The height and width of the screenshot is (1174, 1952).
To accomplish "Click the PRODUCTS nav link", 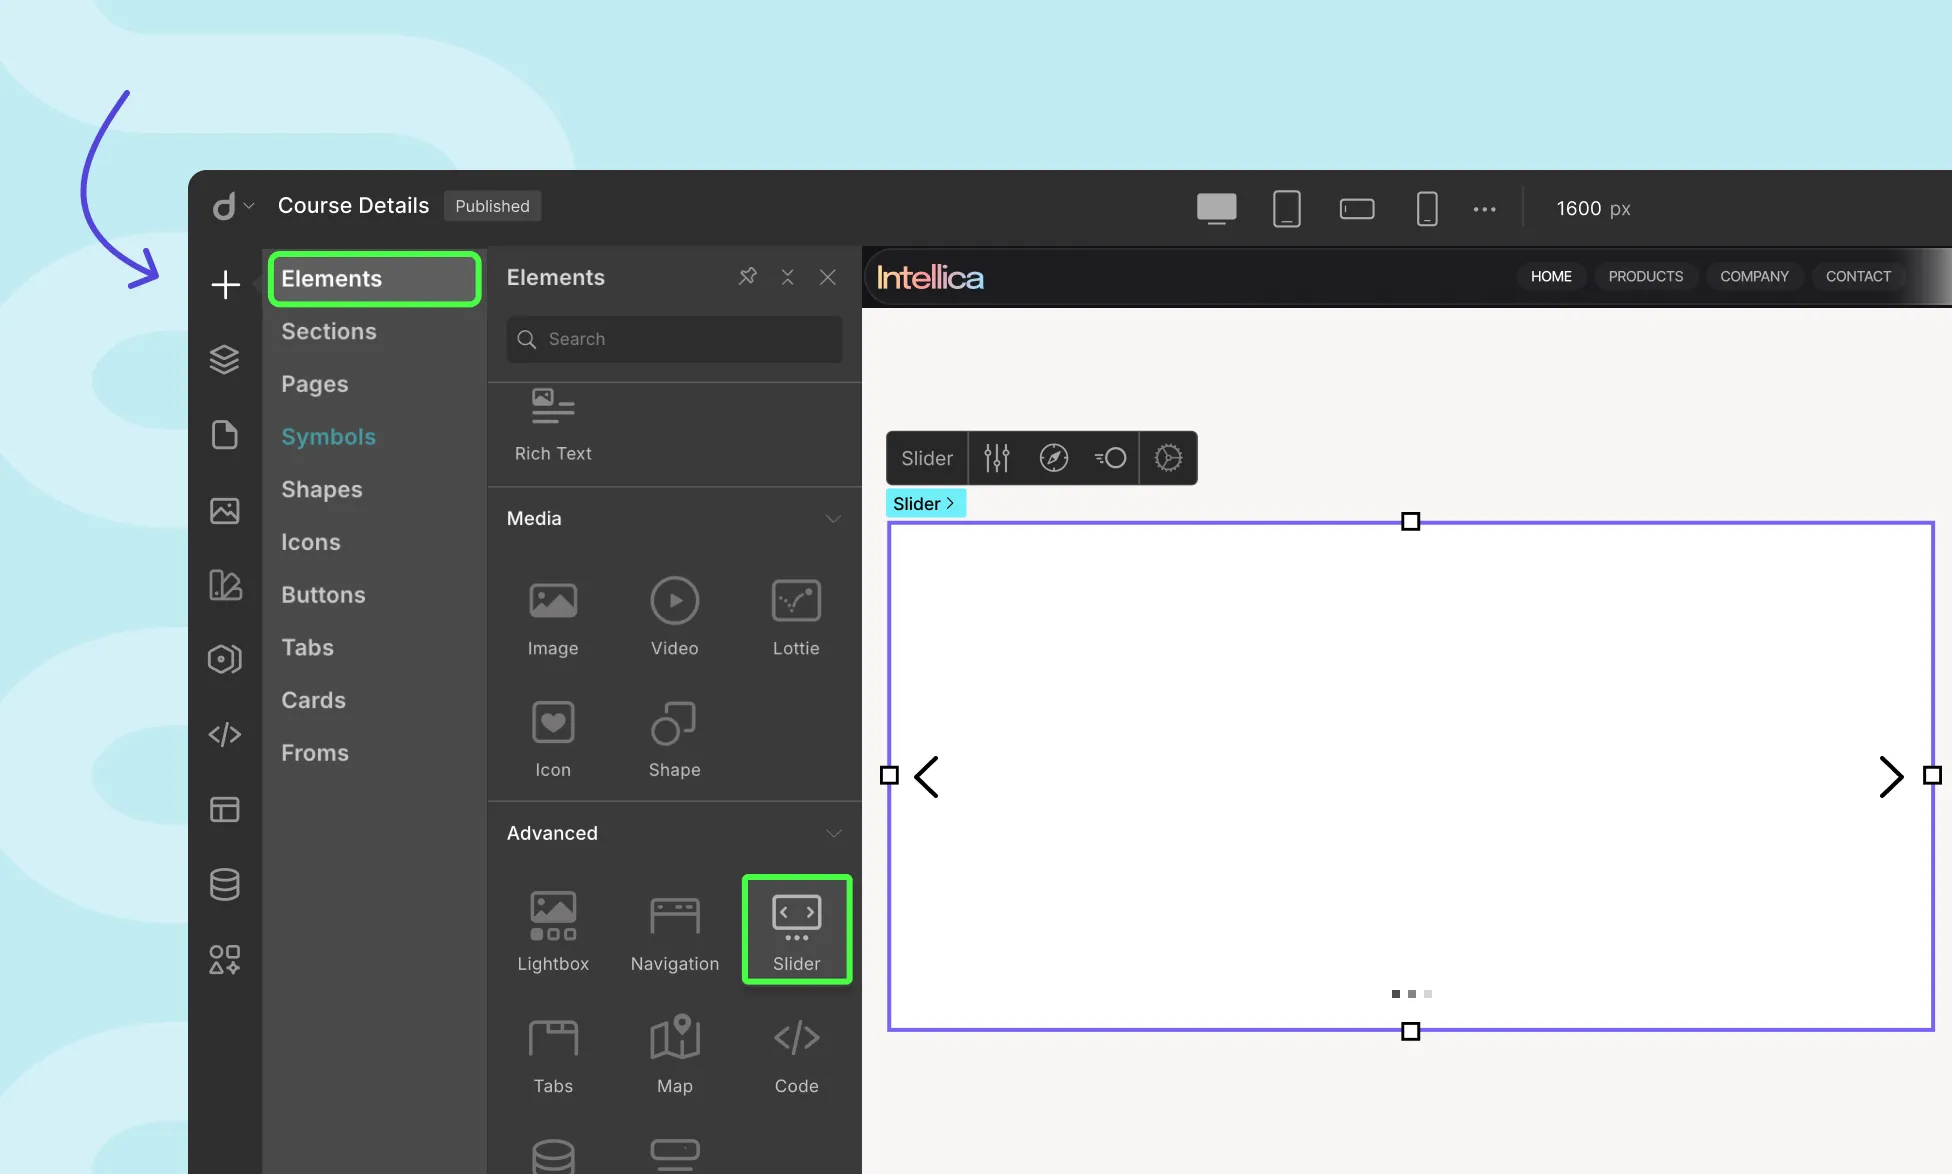I will 1646,276.
